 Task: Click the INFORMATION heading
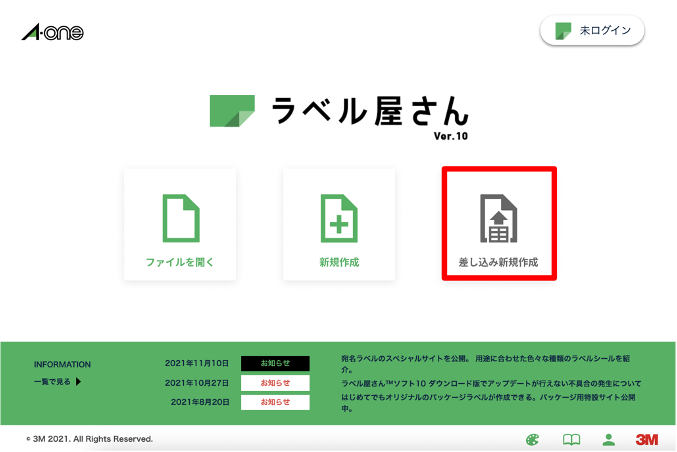tap(62, 364)
